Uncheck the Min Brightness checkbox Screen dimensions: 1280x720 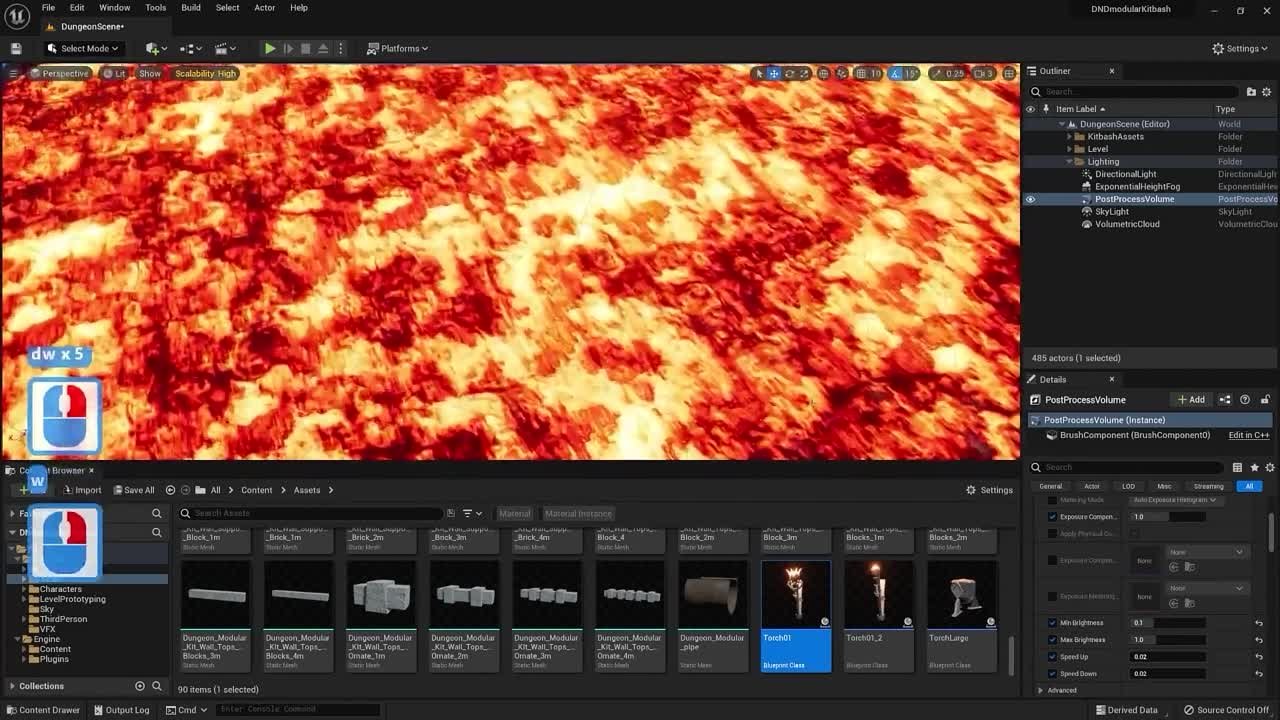(x=1052, y=622)
